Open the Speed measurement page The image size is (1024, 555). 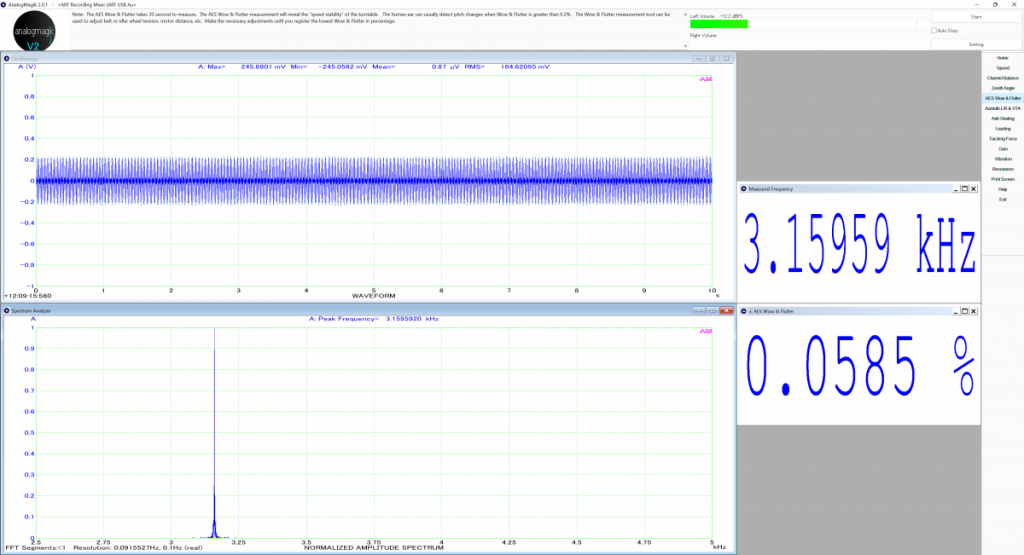(x=1002, y=68)
